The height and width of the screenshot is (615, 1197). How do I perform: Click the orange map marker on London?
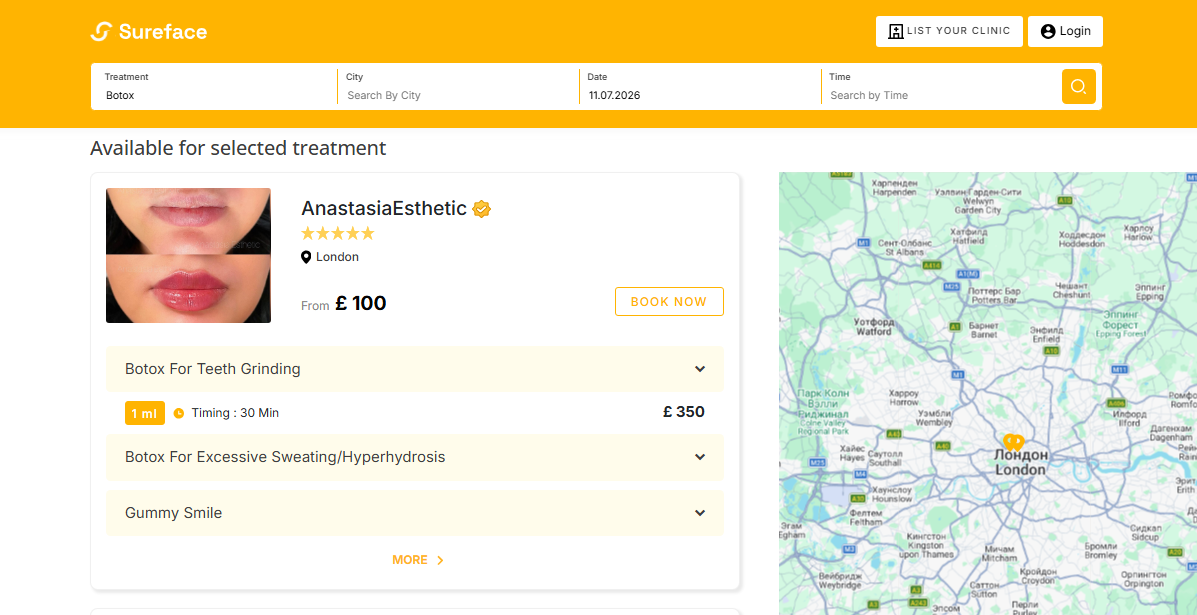[1013, 442]
